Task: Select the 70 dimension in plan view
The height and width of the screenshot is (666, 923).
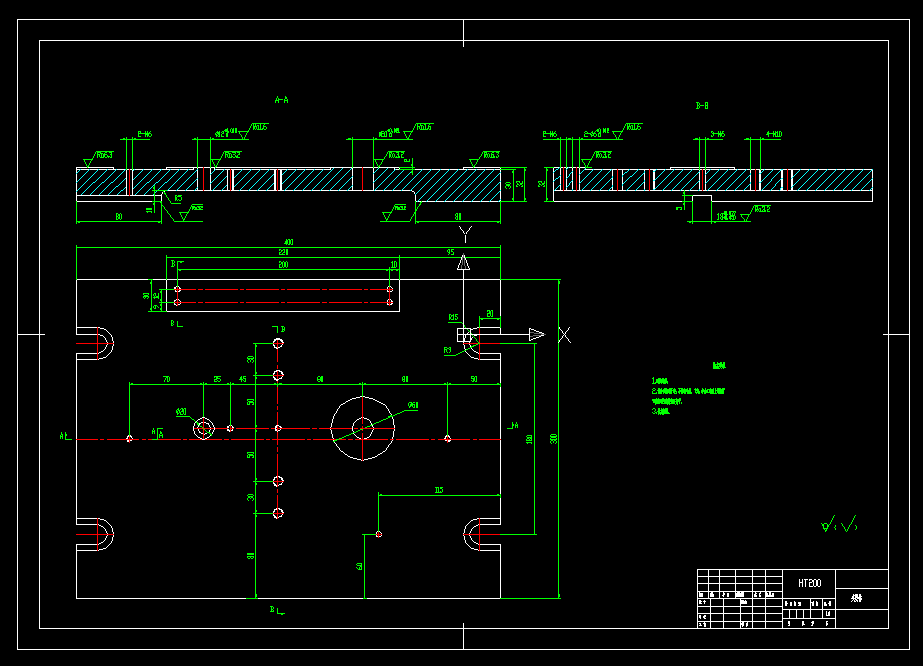Action: 167,379
